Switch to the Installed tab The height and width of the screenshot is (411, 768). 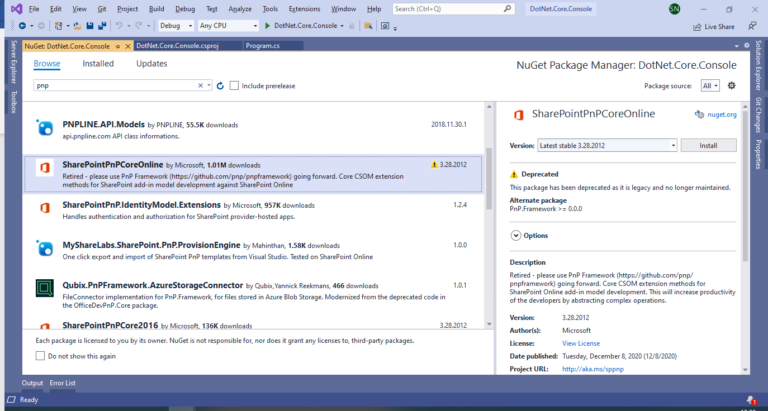98,63
